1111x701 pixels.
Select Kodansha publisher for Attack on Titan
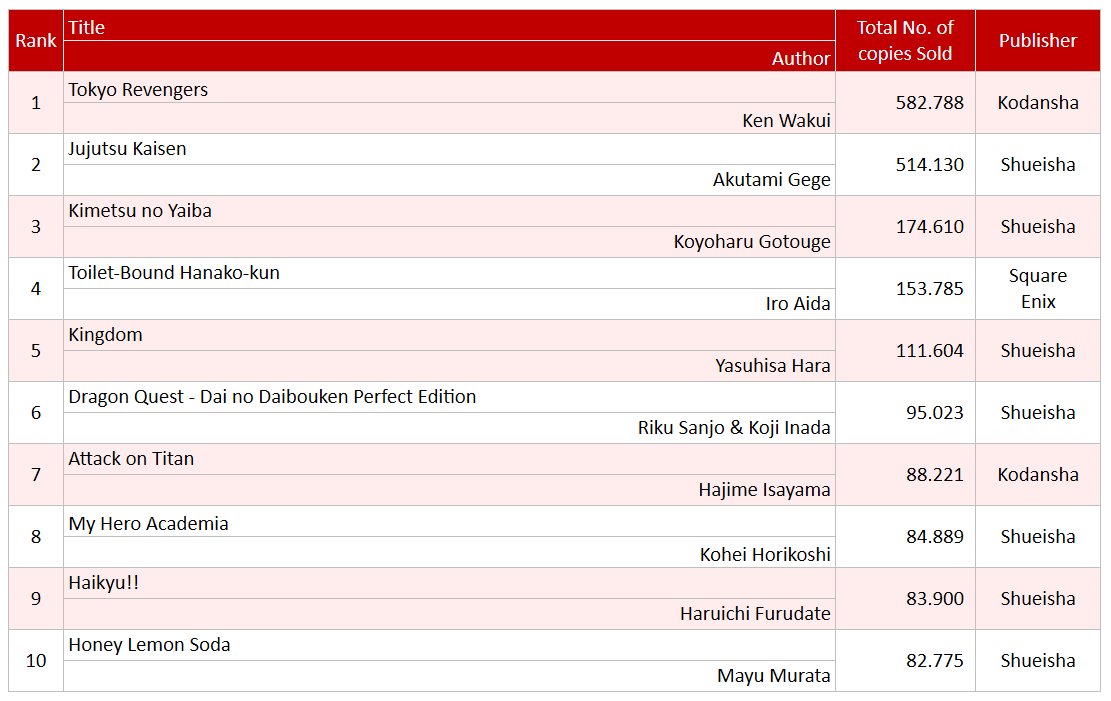1038,475
